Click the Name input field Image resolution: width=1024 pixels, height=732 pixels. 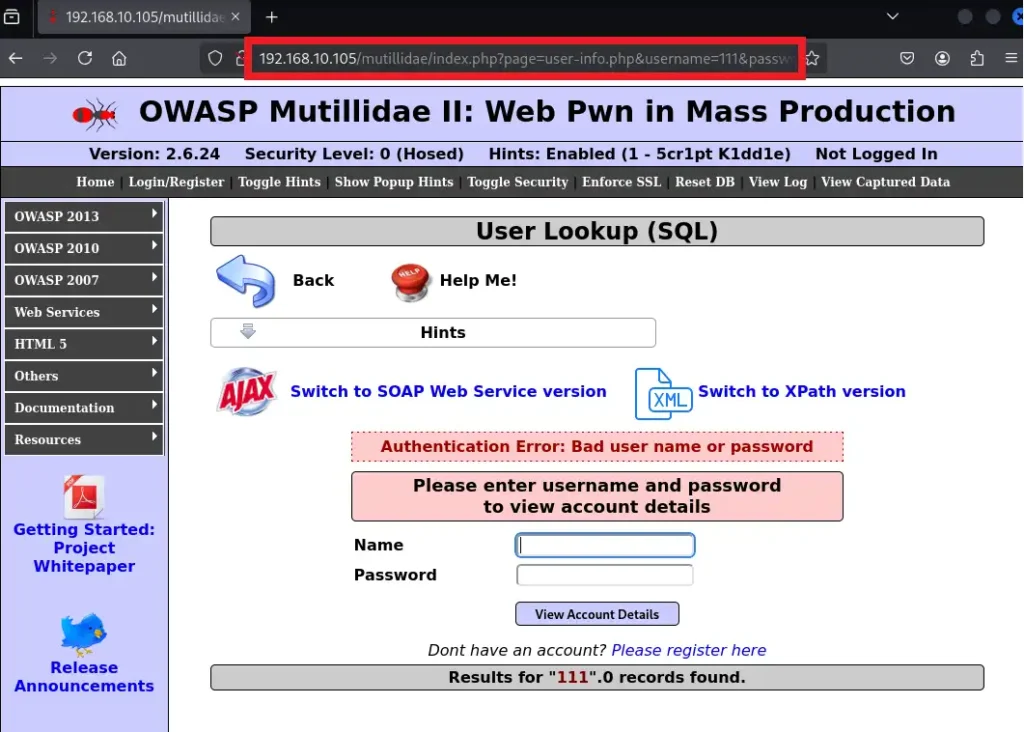pos(605,545)
